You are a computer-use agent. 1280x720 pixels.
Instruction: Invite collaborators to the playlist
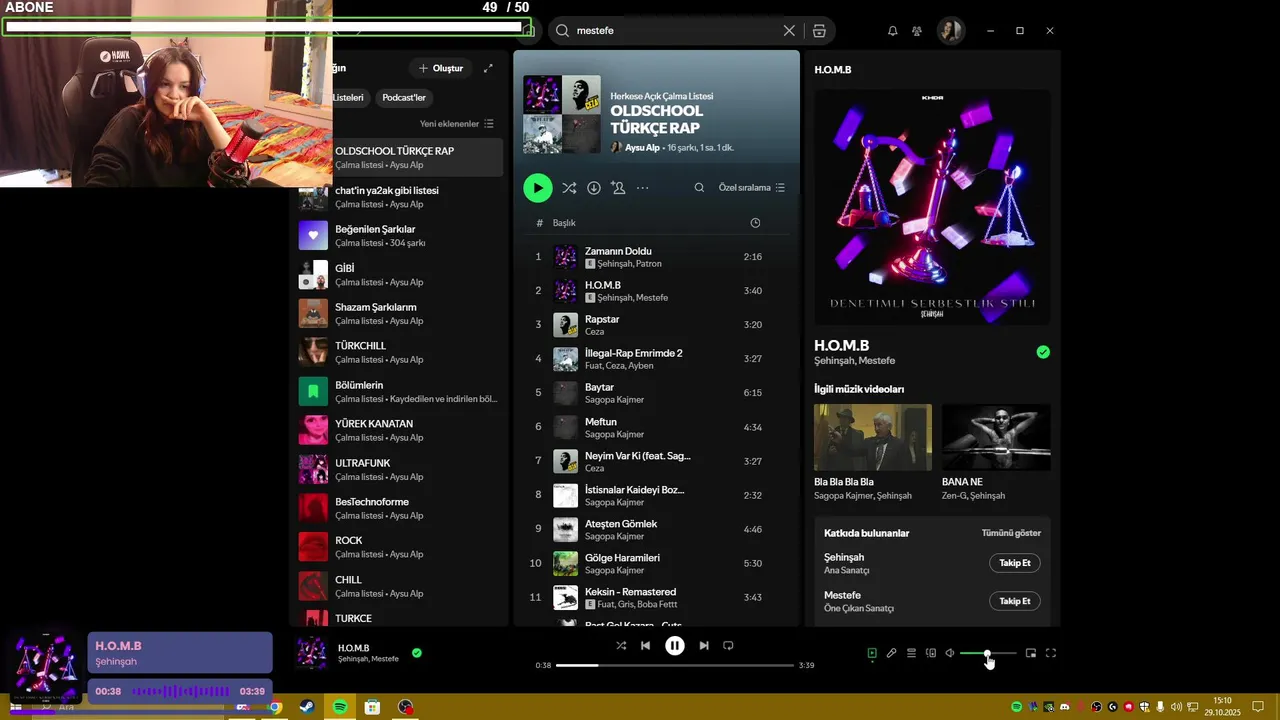618,188
